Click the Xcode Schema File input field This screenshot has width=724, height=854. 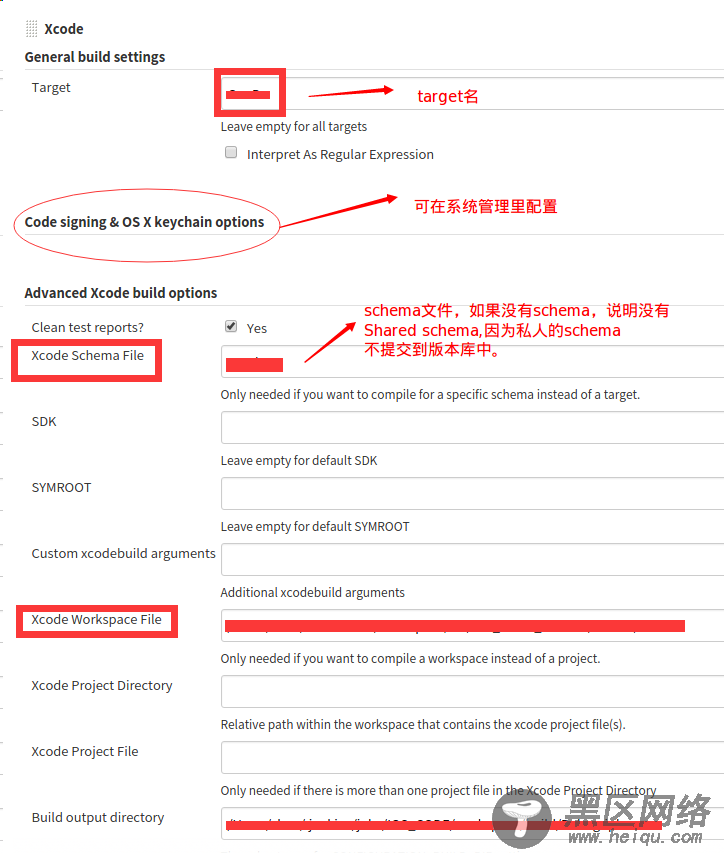[472, 361]
